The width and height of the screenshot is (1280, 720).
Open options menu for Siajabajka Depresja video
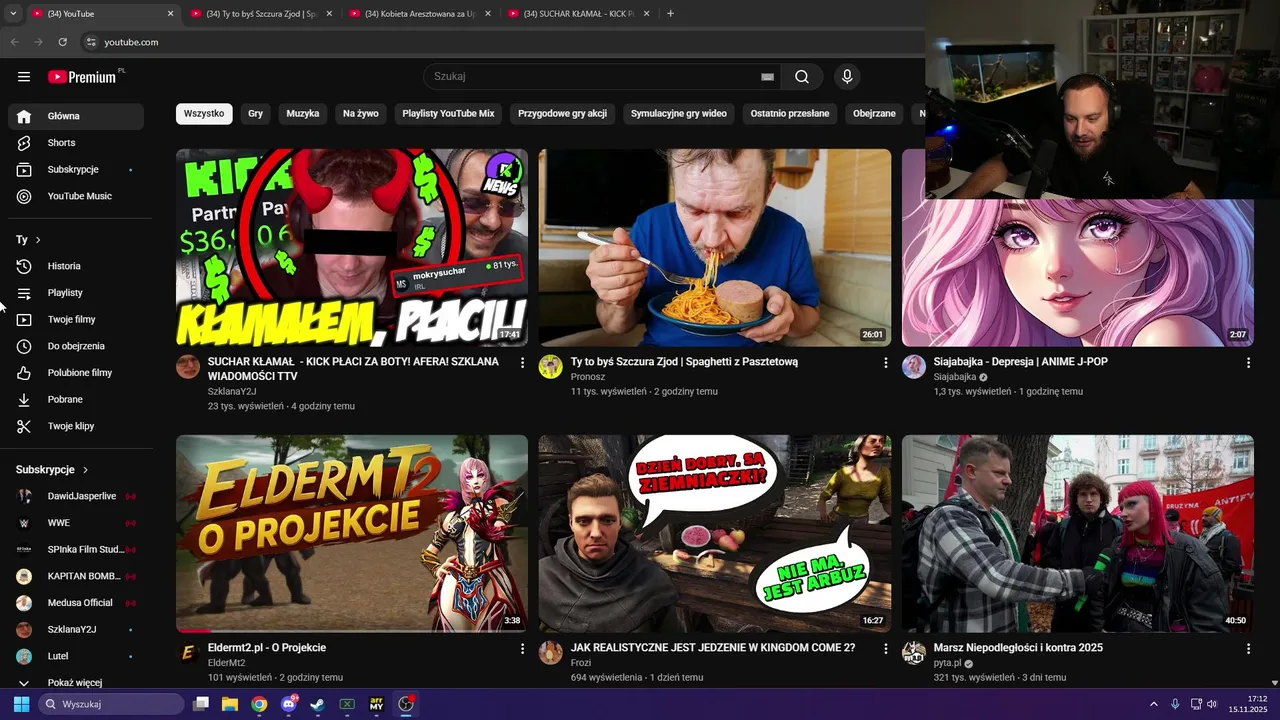pyautogui.click(x=1248, y=363)
